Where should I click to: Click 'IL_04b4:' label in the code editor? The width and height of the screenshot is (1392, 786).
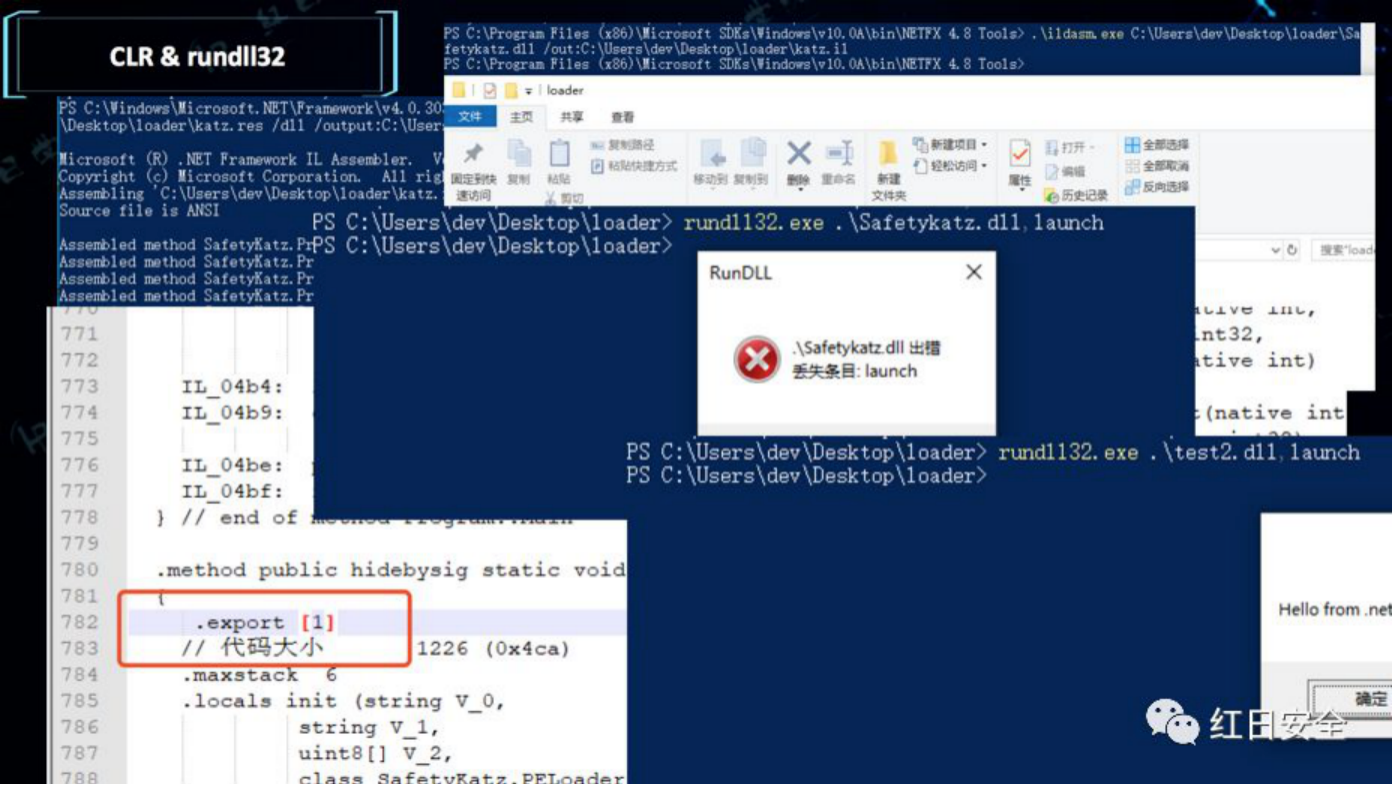point(233,387)
